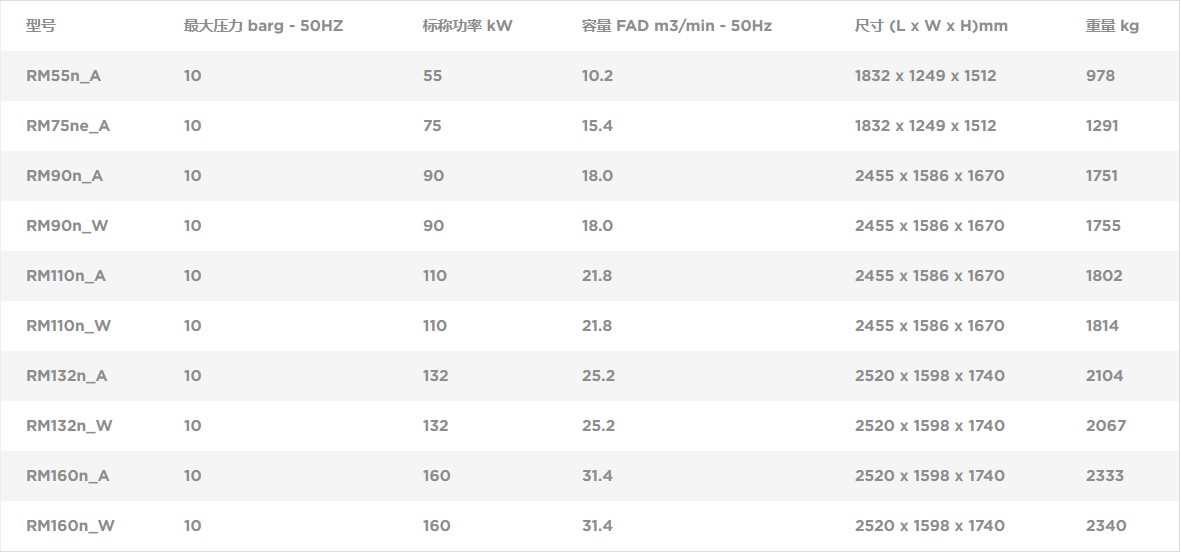Click the RM110n_W row label
The image size is (1181, 553).
coord(69,325)
